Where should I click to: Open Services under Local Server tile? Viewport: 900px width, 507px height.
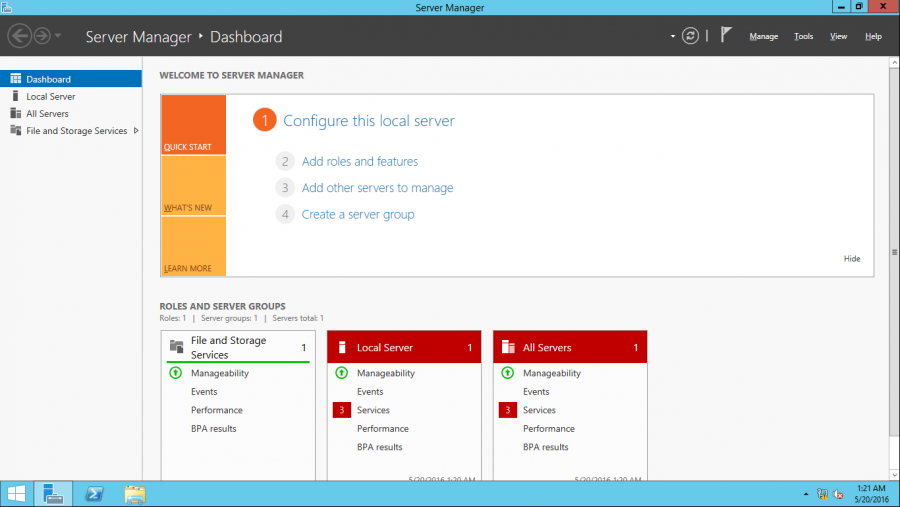click(x=373, y=410)
